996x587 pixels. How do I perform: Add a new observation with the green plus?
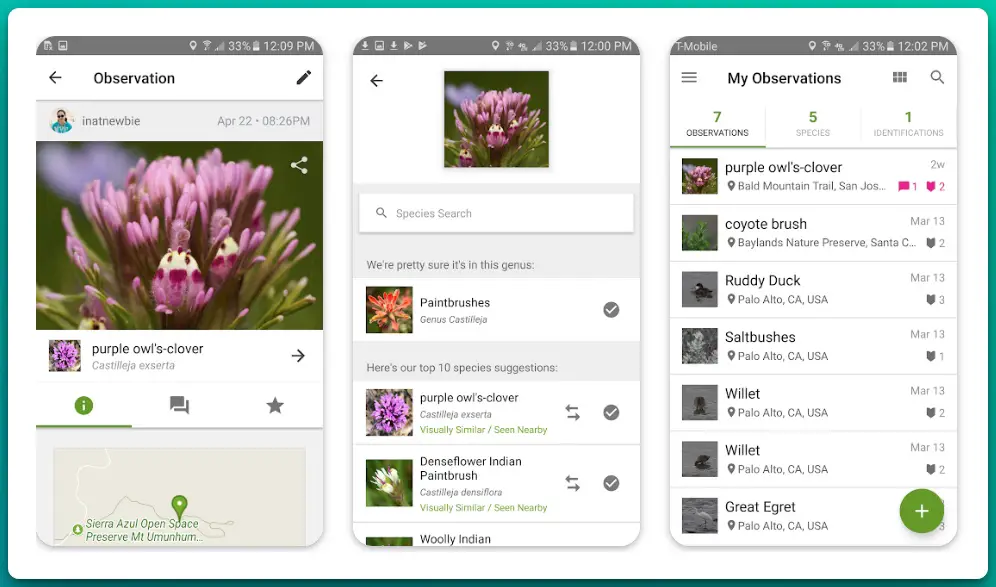click(921, 511)
